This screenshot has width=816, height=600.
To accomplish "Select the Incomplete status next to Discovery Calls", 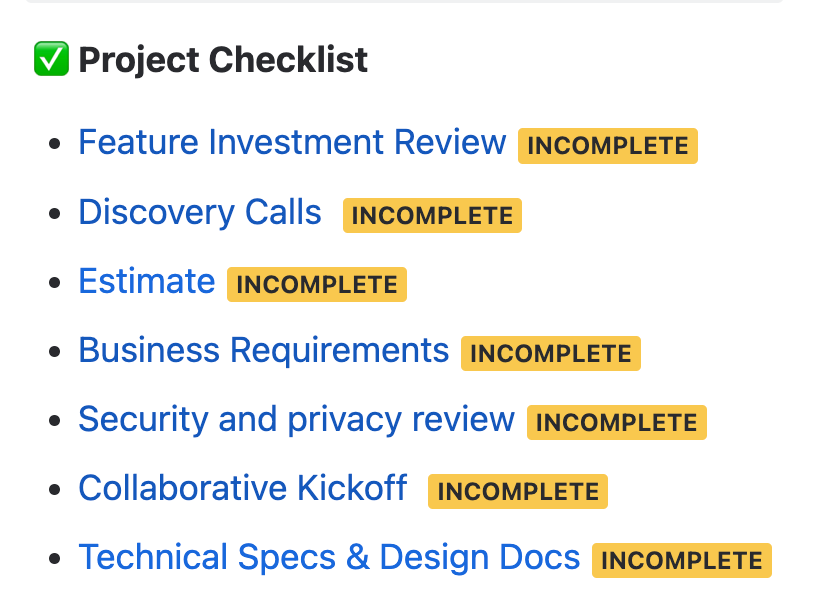I will 432,216.
